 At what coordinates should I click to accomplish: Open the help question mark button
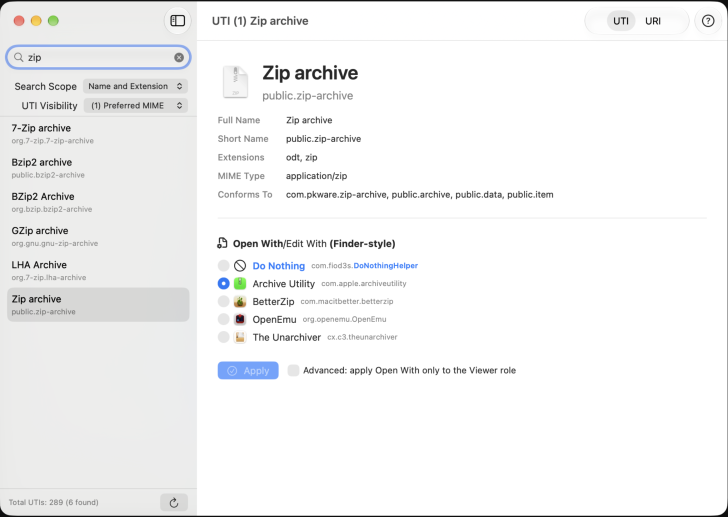coord(708,21)
